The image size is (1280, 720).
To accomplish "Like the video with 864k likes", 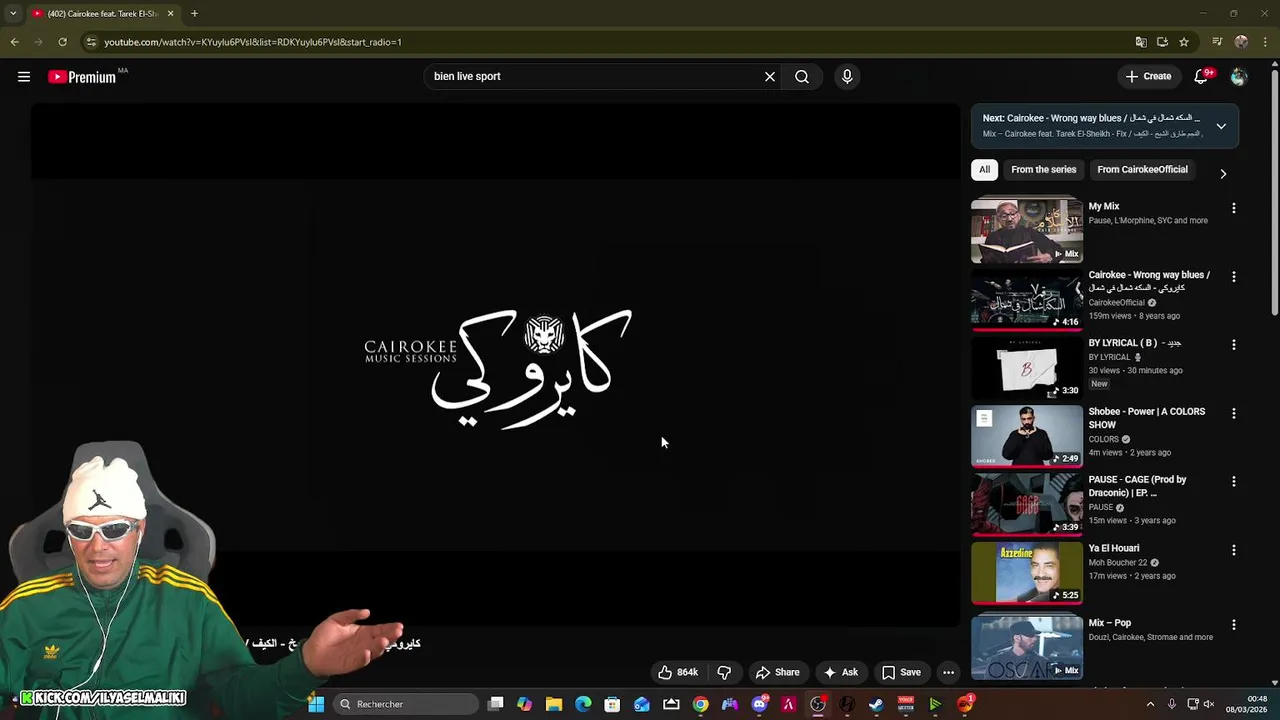I will (x=678, y=672).
